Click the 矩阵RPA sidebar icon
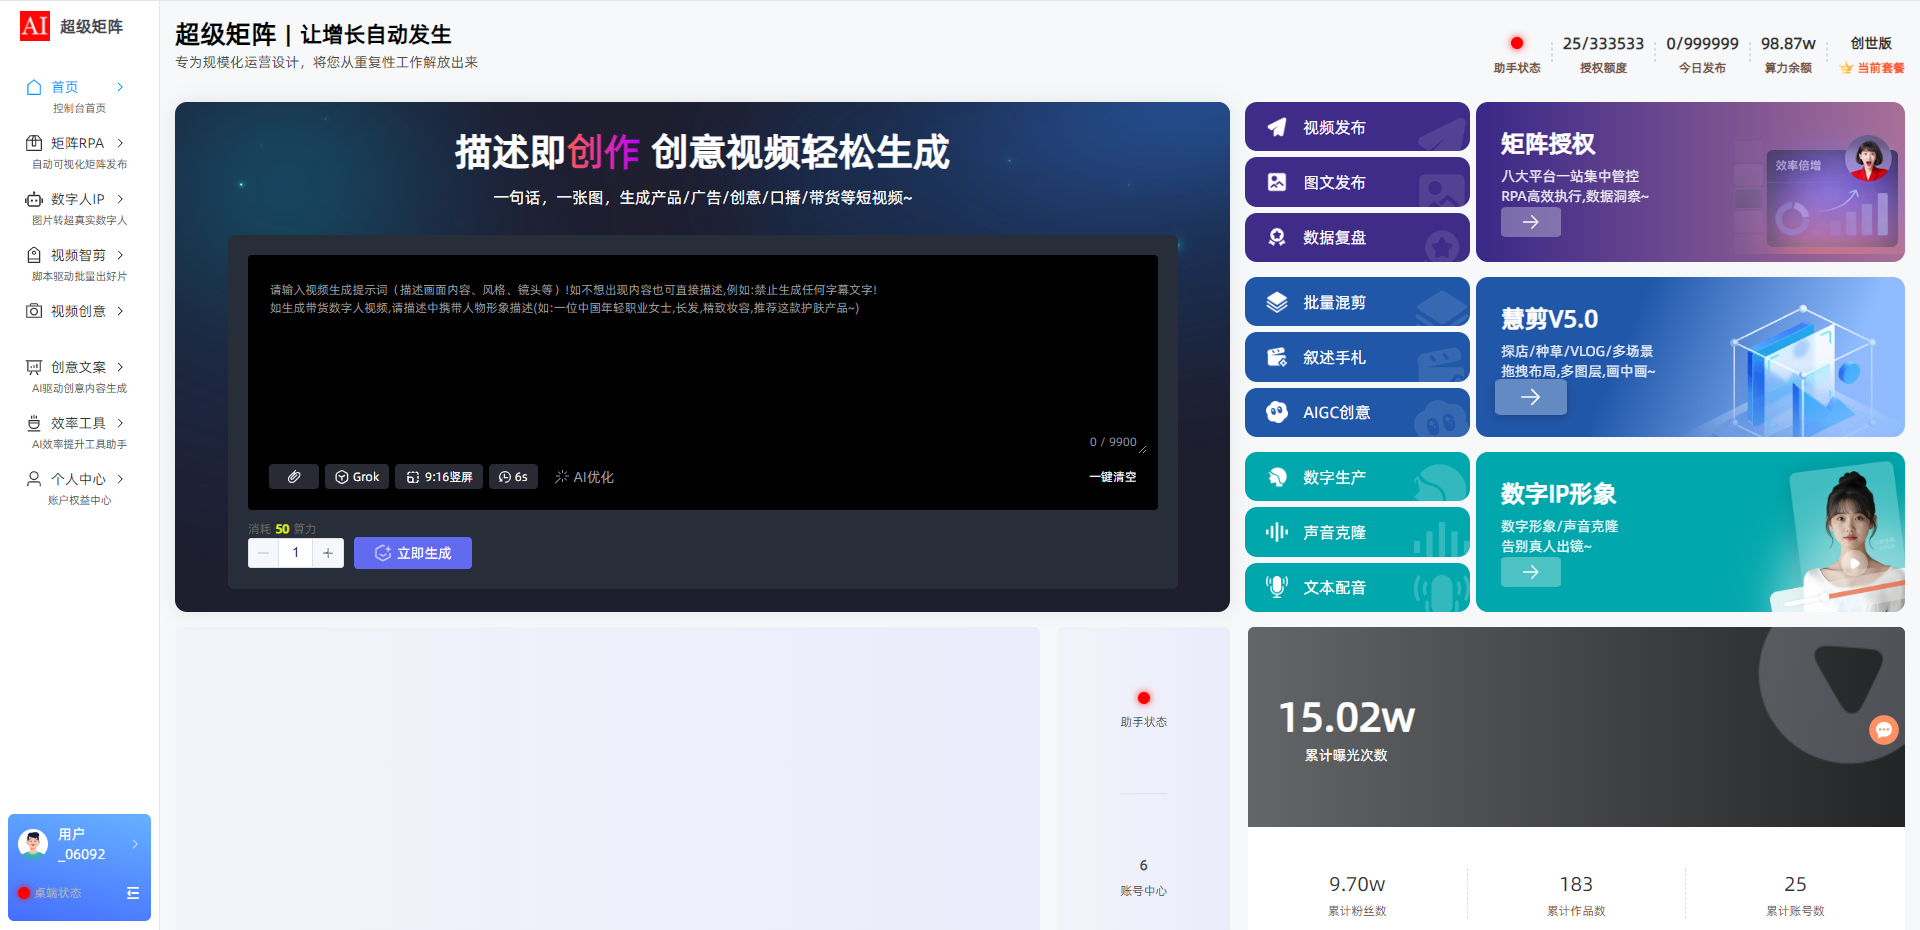This screenshot has width=1920, height=930. pyautogui.click(x=34, y=143)
